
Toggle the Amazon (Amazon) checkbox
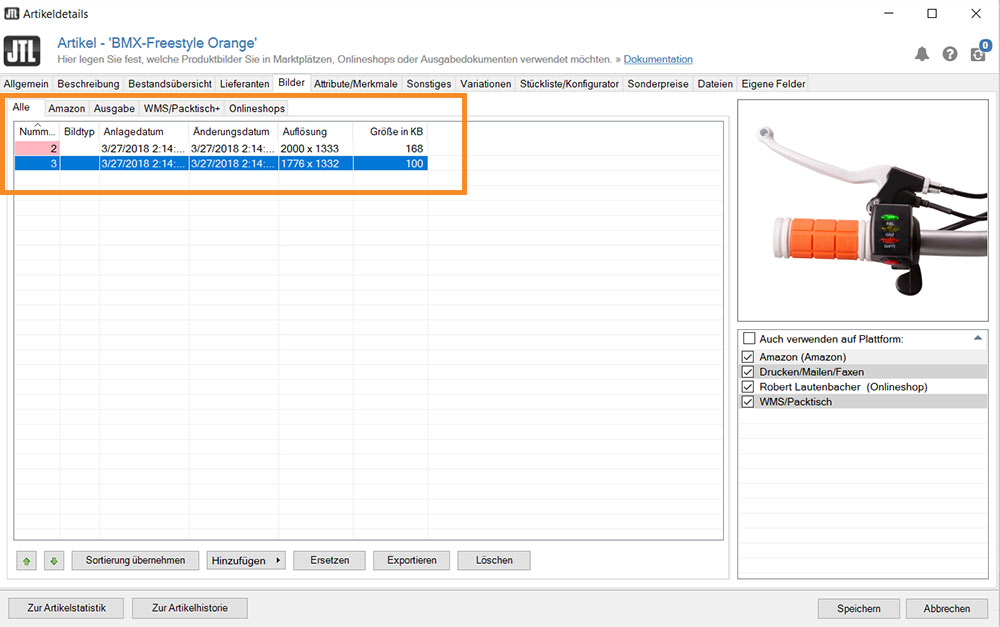[x=748, y=357]
